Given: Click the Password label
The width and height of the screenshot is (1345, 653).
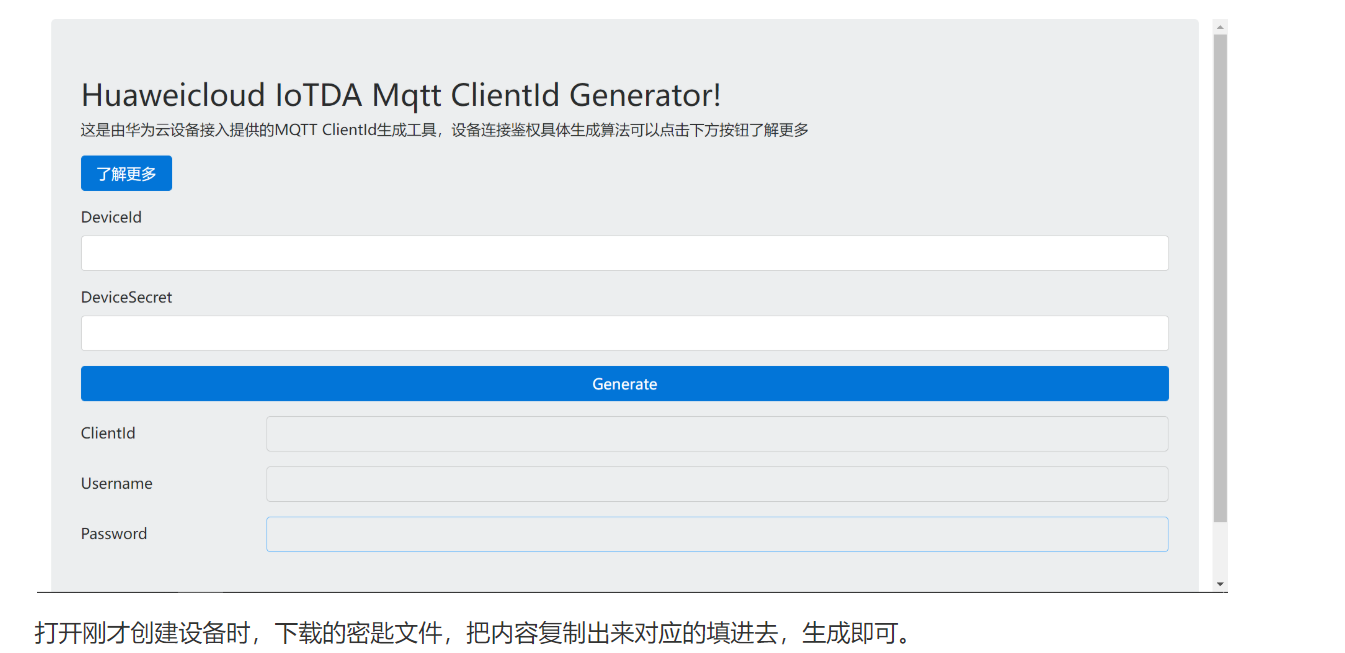Looking at the screenshot, I should tap(114, 533).
